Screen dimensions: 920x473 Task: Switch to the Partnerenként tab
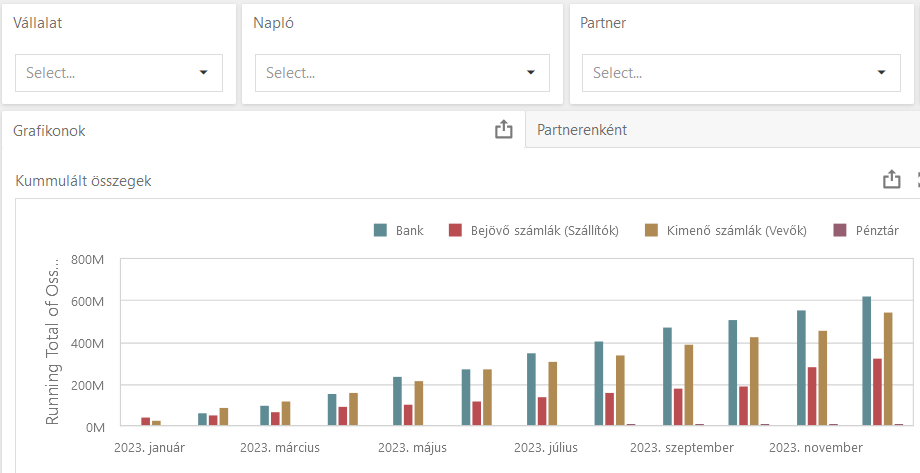point(582,130)
